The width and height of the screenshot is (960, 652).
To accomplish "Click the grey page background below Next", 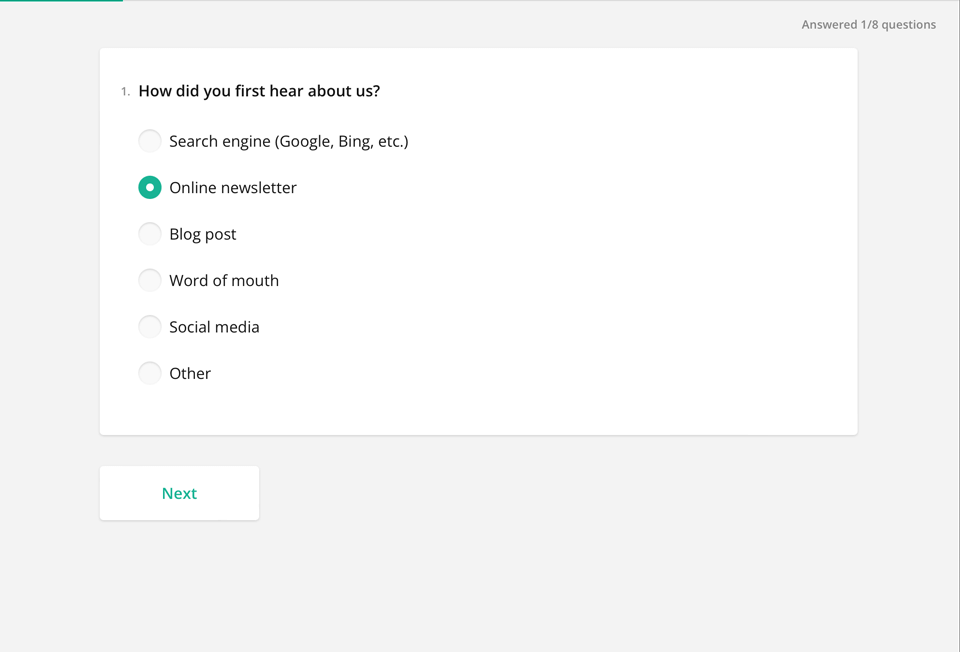I will click(500, 590).
